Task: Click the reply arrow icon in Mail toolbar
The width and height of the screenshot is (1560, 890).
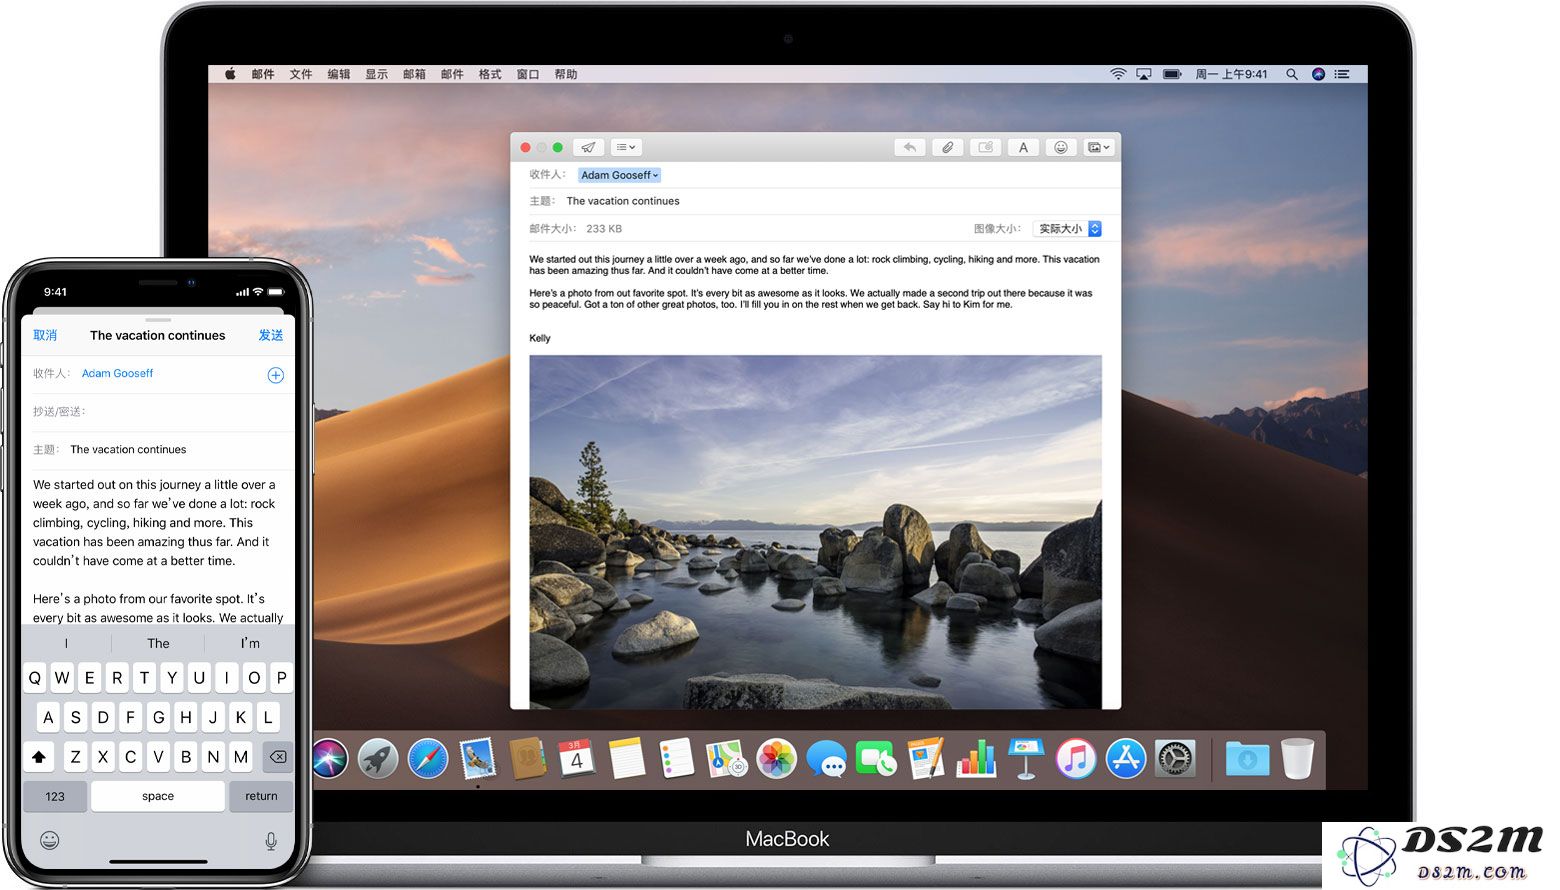Action: tap(910, 147)
